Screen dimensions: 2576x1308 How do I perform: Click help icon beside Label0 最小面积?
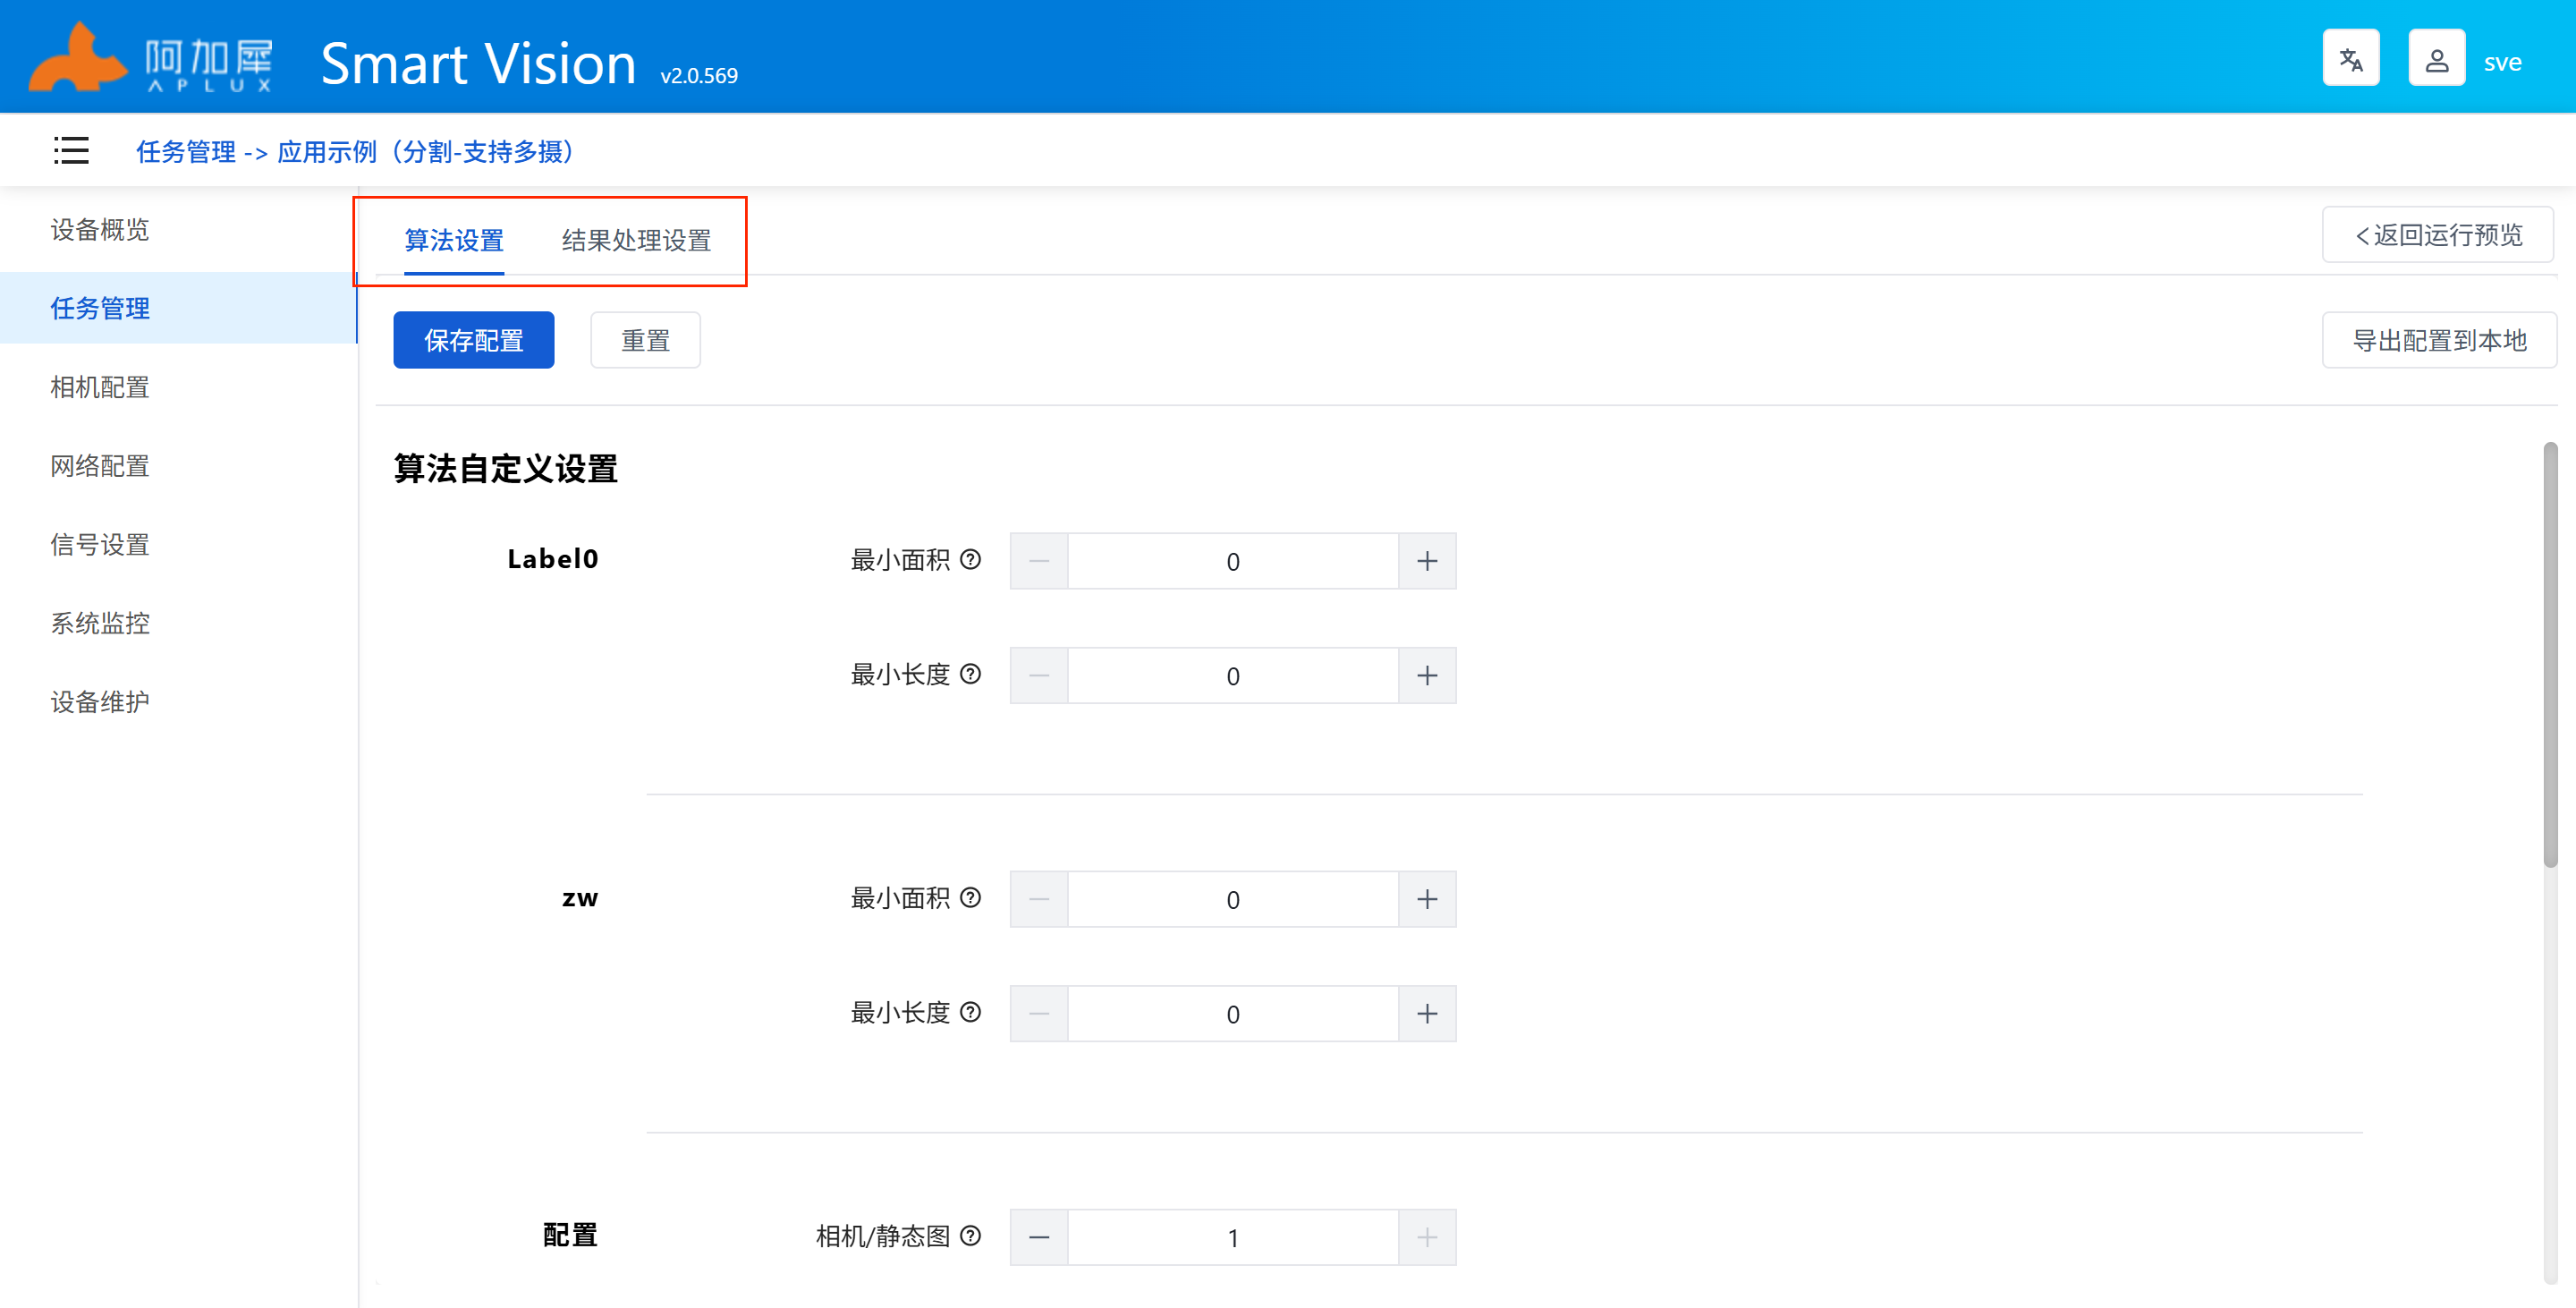pyautogui.click(x=970, y=560)
